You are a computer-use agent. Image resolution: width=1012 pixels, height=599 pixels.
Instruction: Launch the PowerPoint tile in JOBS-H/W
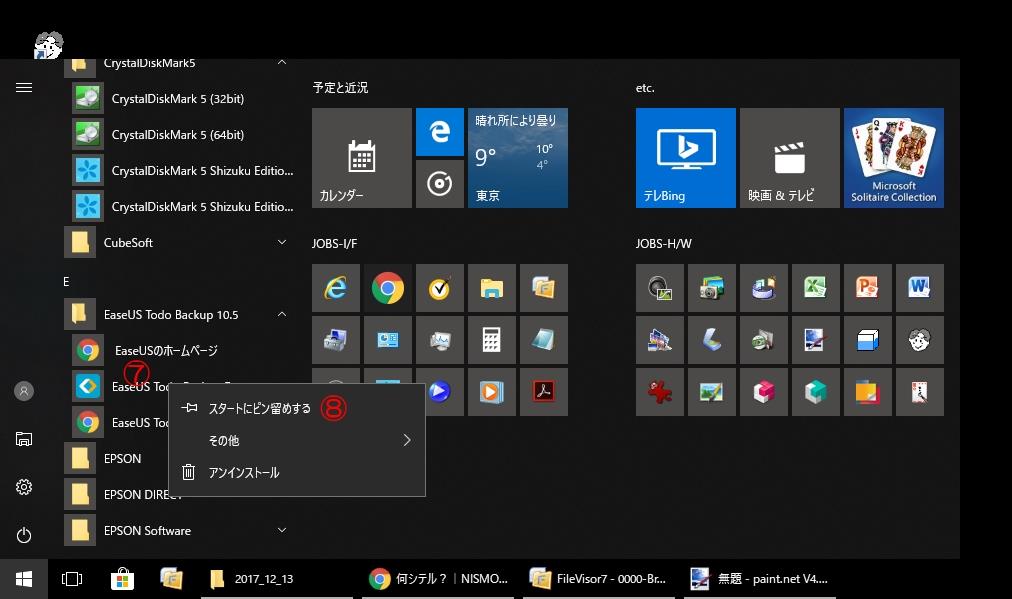tap(868, 288)
